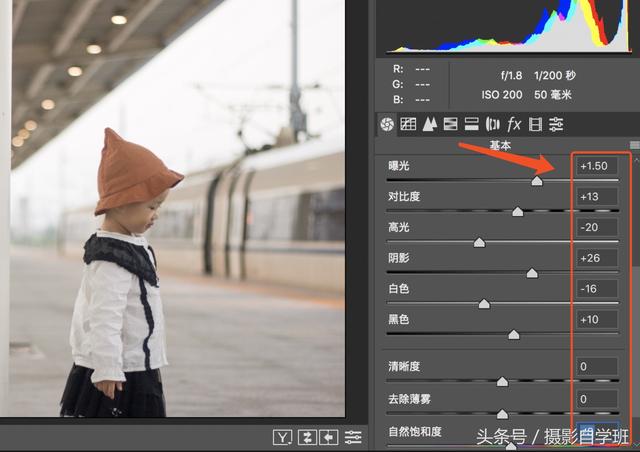Click the 对比度 label

pos(404,196)
